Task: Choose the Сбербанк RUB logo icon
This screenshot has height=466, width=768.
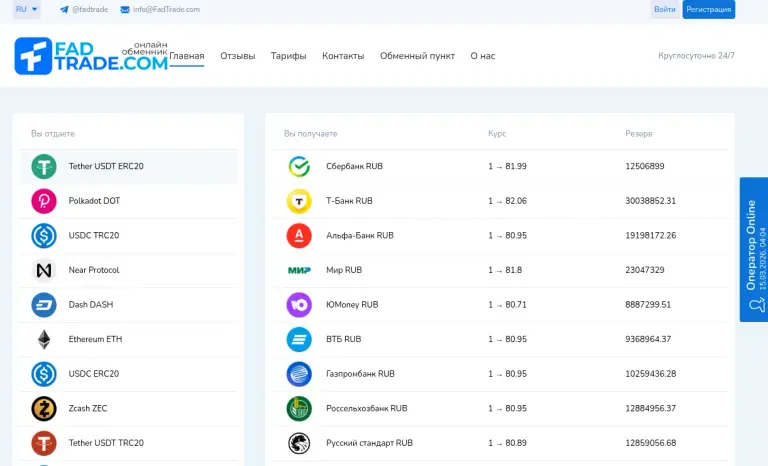Action: tap(299, 166)
